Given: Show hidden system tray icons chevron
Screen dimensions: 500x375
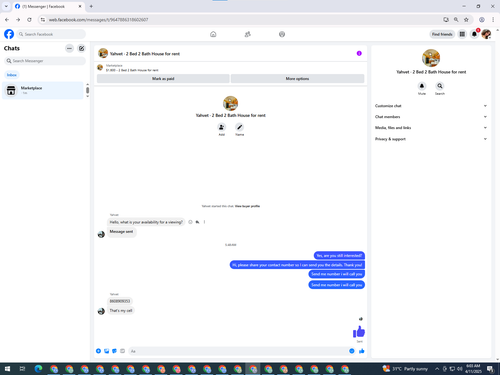Looking at the screenshot, I should point(437,369).
